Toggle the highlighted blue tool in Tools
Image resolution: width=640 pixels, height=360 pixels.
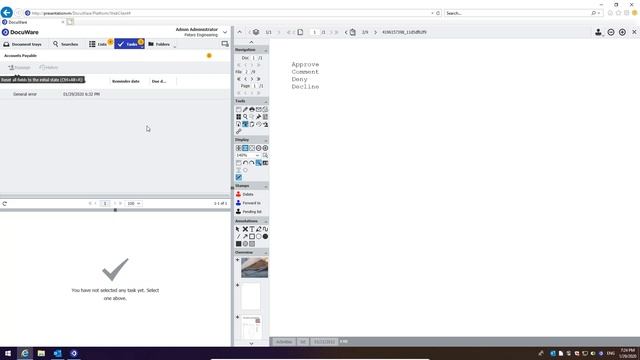[x=245, y=124]
